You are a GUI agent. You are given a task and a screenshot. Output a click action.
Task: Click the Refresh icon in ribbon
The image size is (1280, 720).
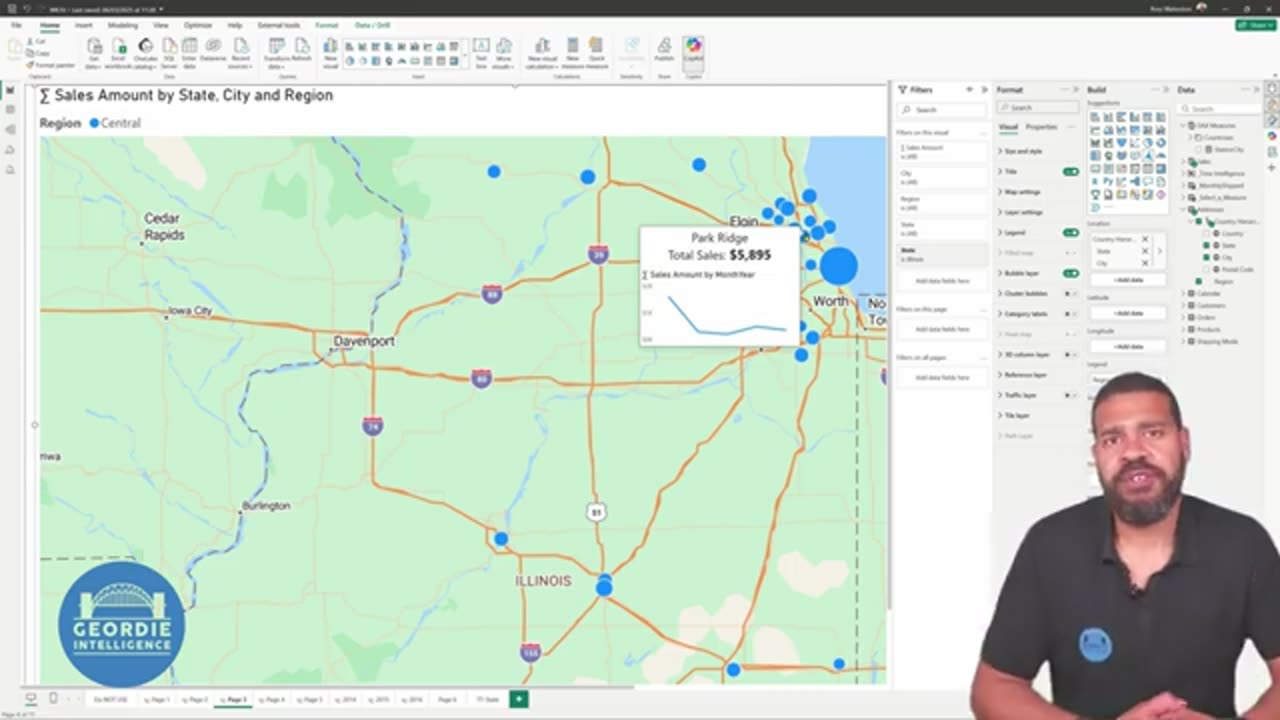[302, 50]
